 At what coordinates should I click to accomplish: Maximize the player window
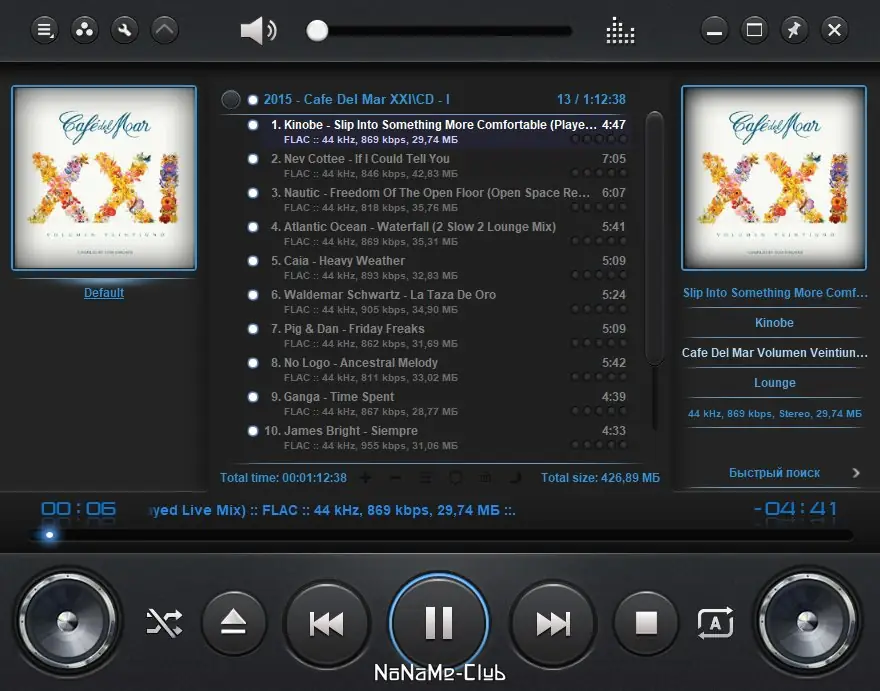click(x=754, y=30)
